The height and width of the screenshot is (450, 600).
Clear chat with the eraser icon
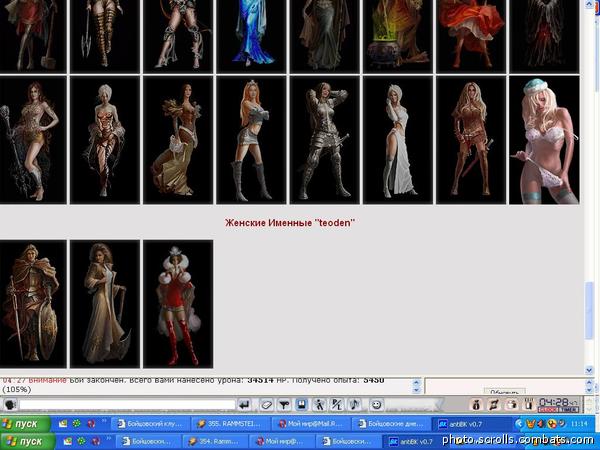pyautogui.click(x=267, y=404)
